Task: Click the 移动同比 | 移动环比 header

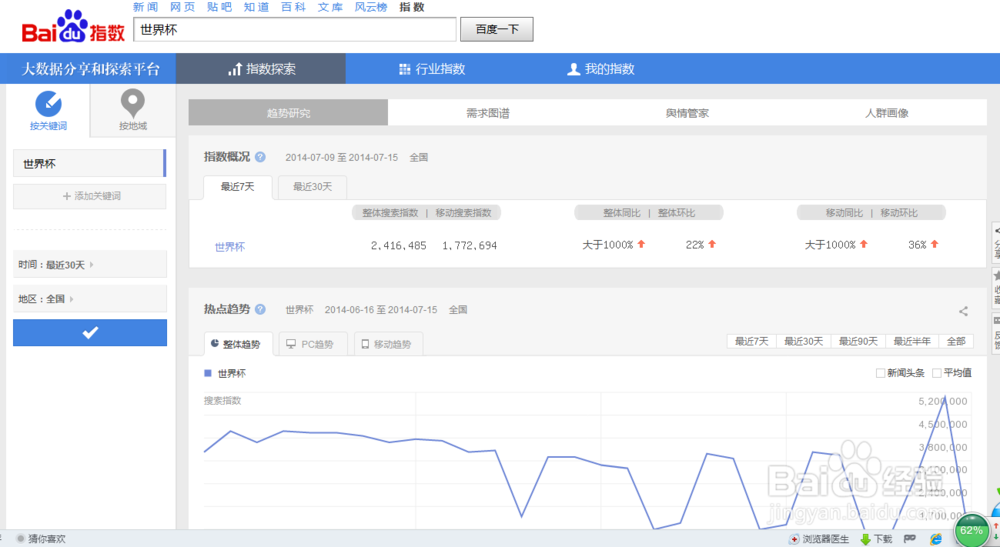Action: coord(871,213)
